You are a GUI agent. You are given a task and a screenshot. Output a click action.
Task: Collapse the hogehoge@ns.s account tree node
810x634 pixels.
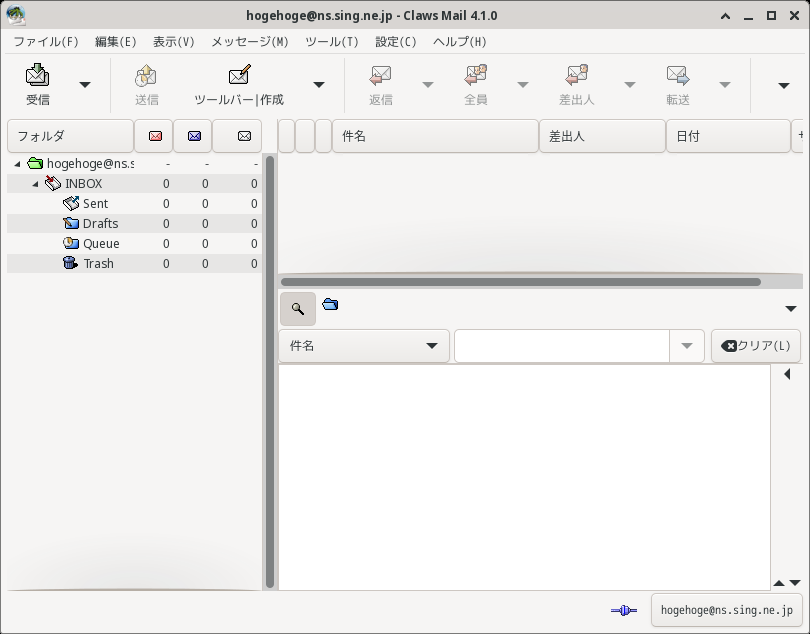coord(18,164)
